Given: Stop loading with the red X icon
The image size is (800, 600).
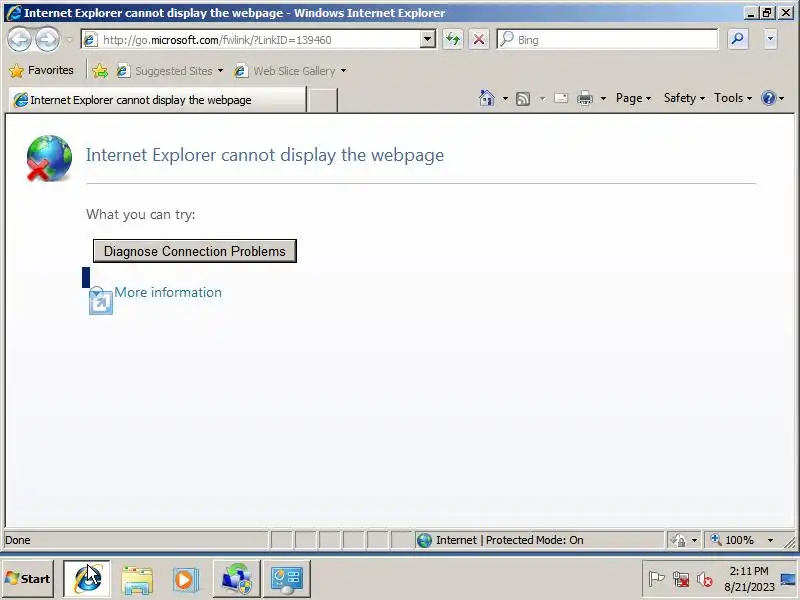Looking at the screenshot, I should [x=479, y=40].
